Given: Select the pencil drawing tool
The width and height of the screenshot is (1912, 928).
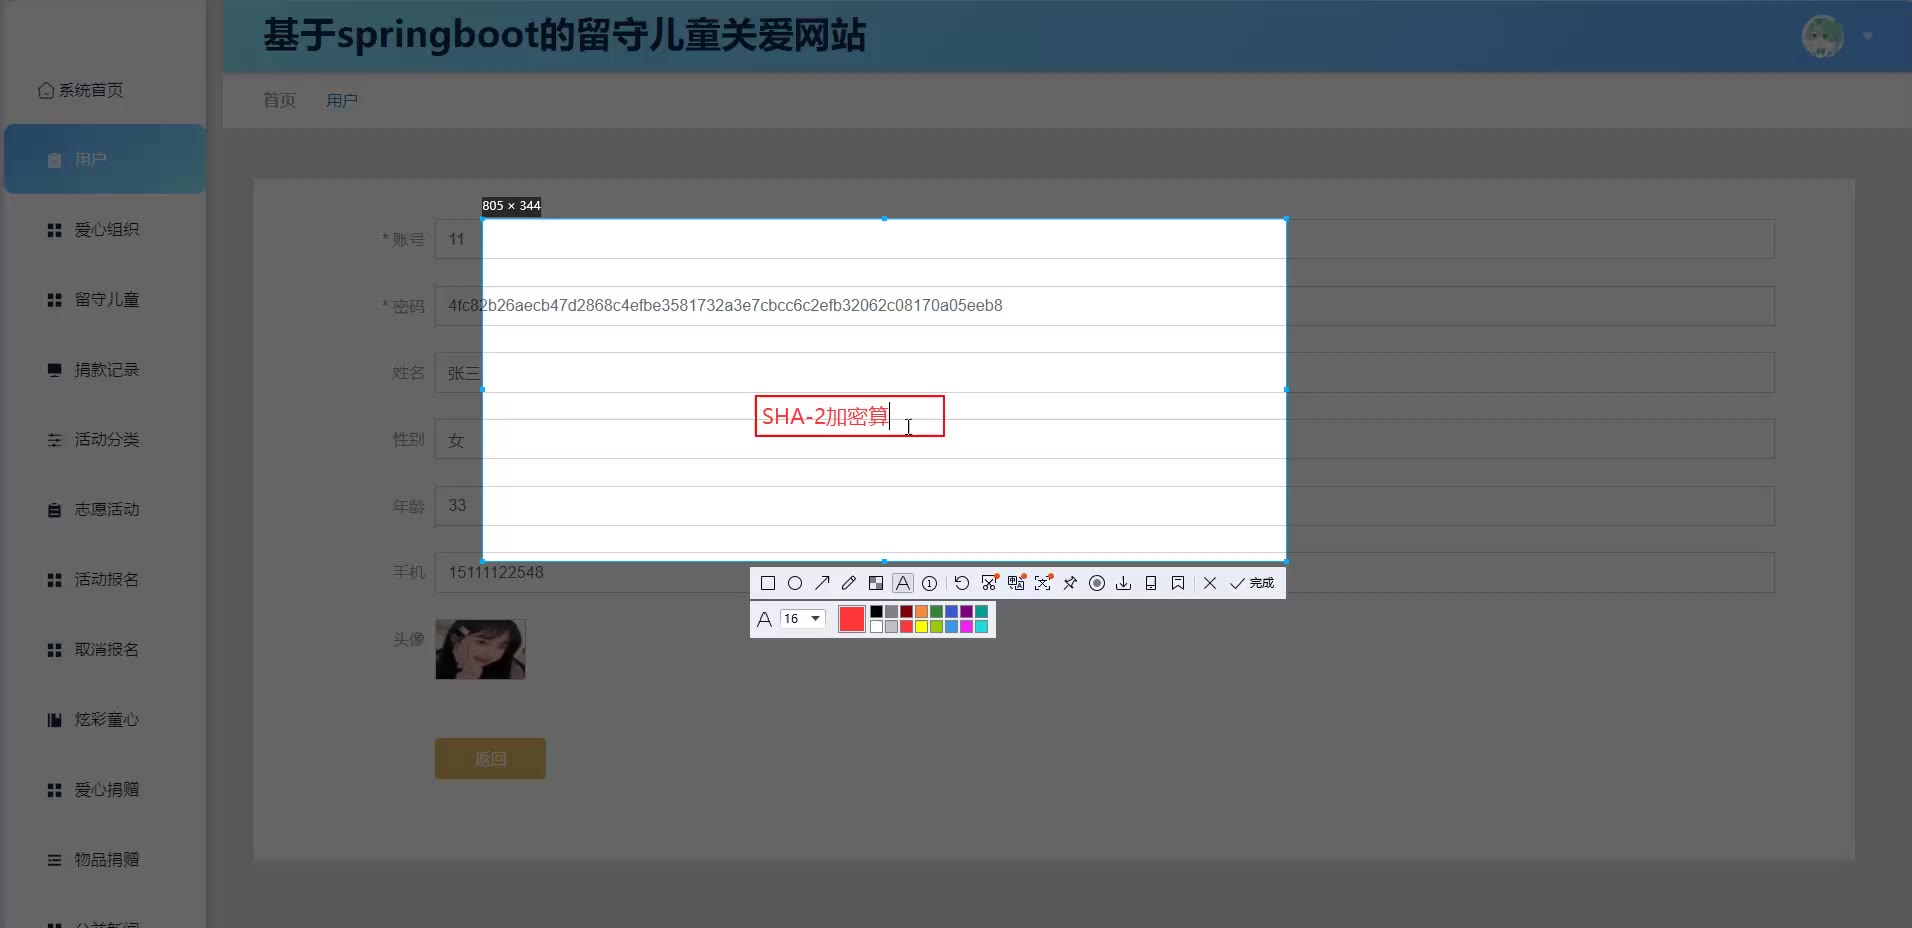Looking at the screenshot, I should (x=849, y=583).
